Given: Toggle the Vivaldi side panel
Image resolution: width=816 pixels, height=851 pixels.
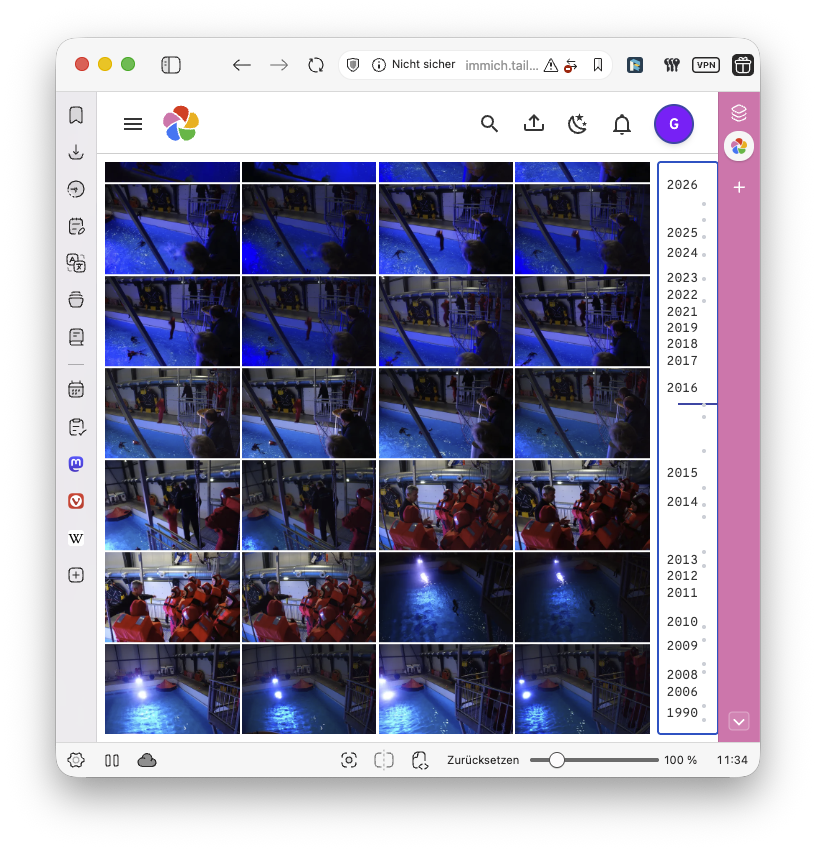Looking at the screenshot, I should (171, 65).
